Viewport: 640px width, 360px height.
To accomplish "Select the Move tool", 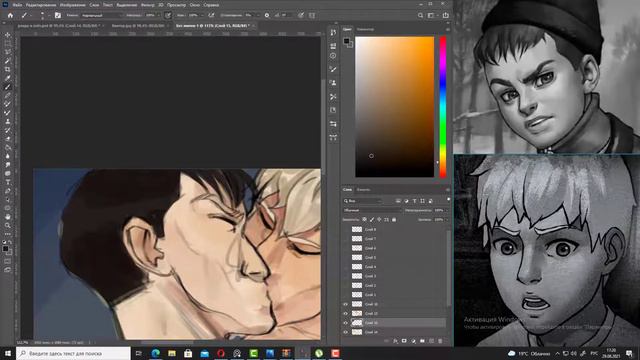I will point(8,35).
